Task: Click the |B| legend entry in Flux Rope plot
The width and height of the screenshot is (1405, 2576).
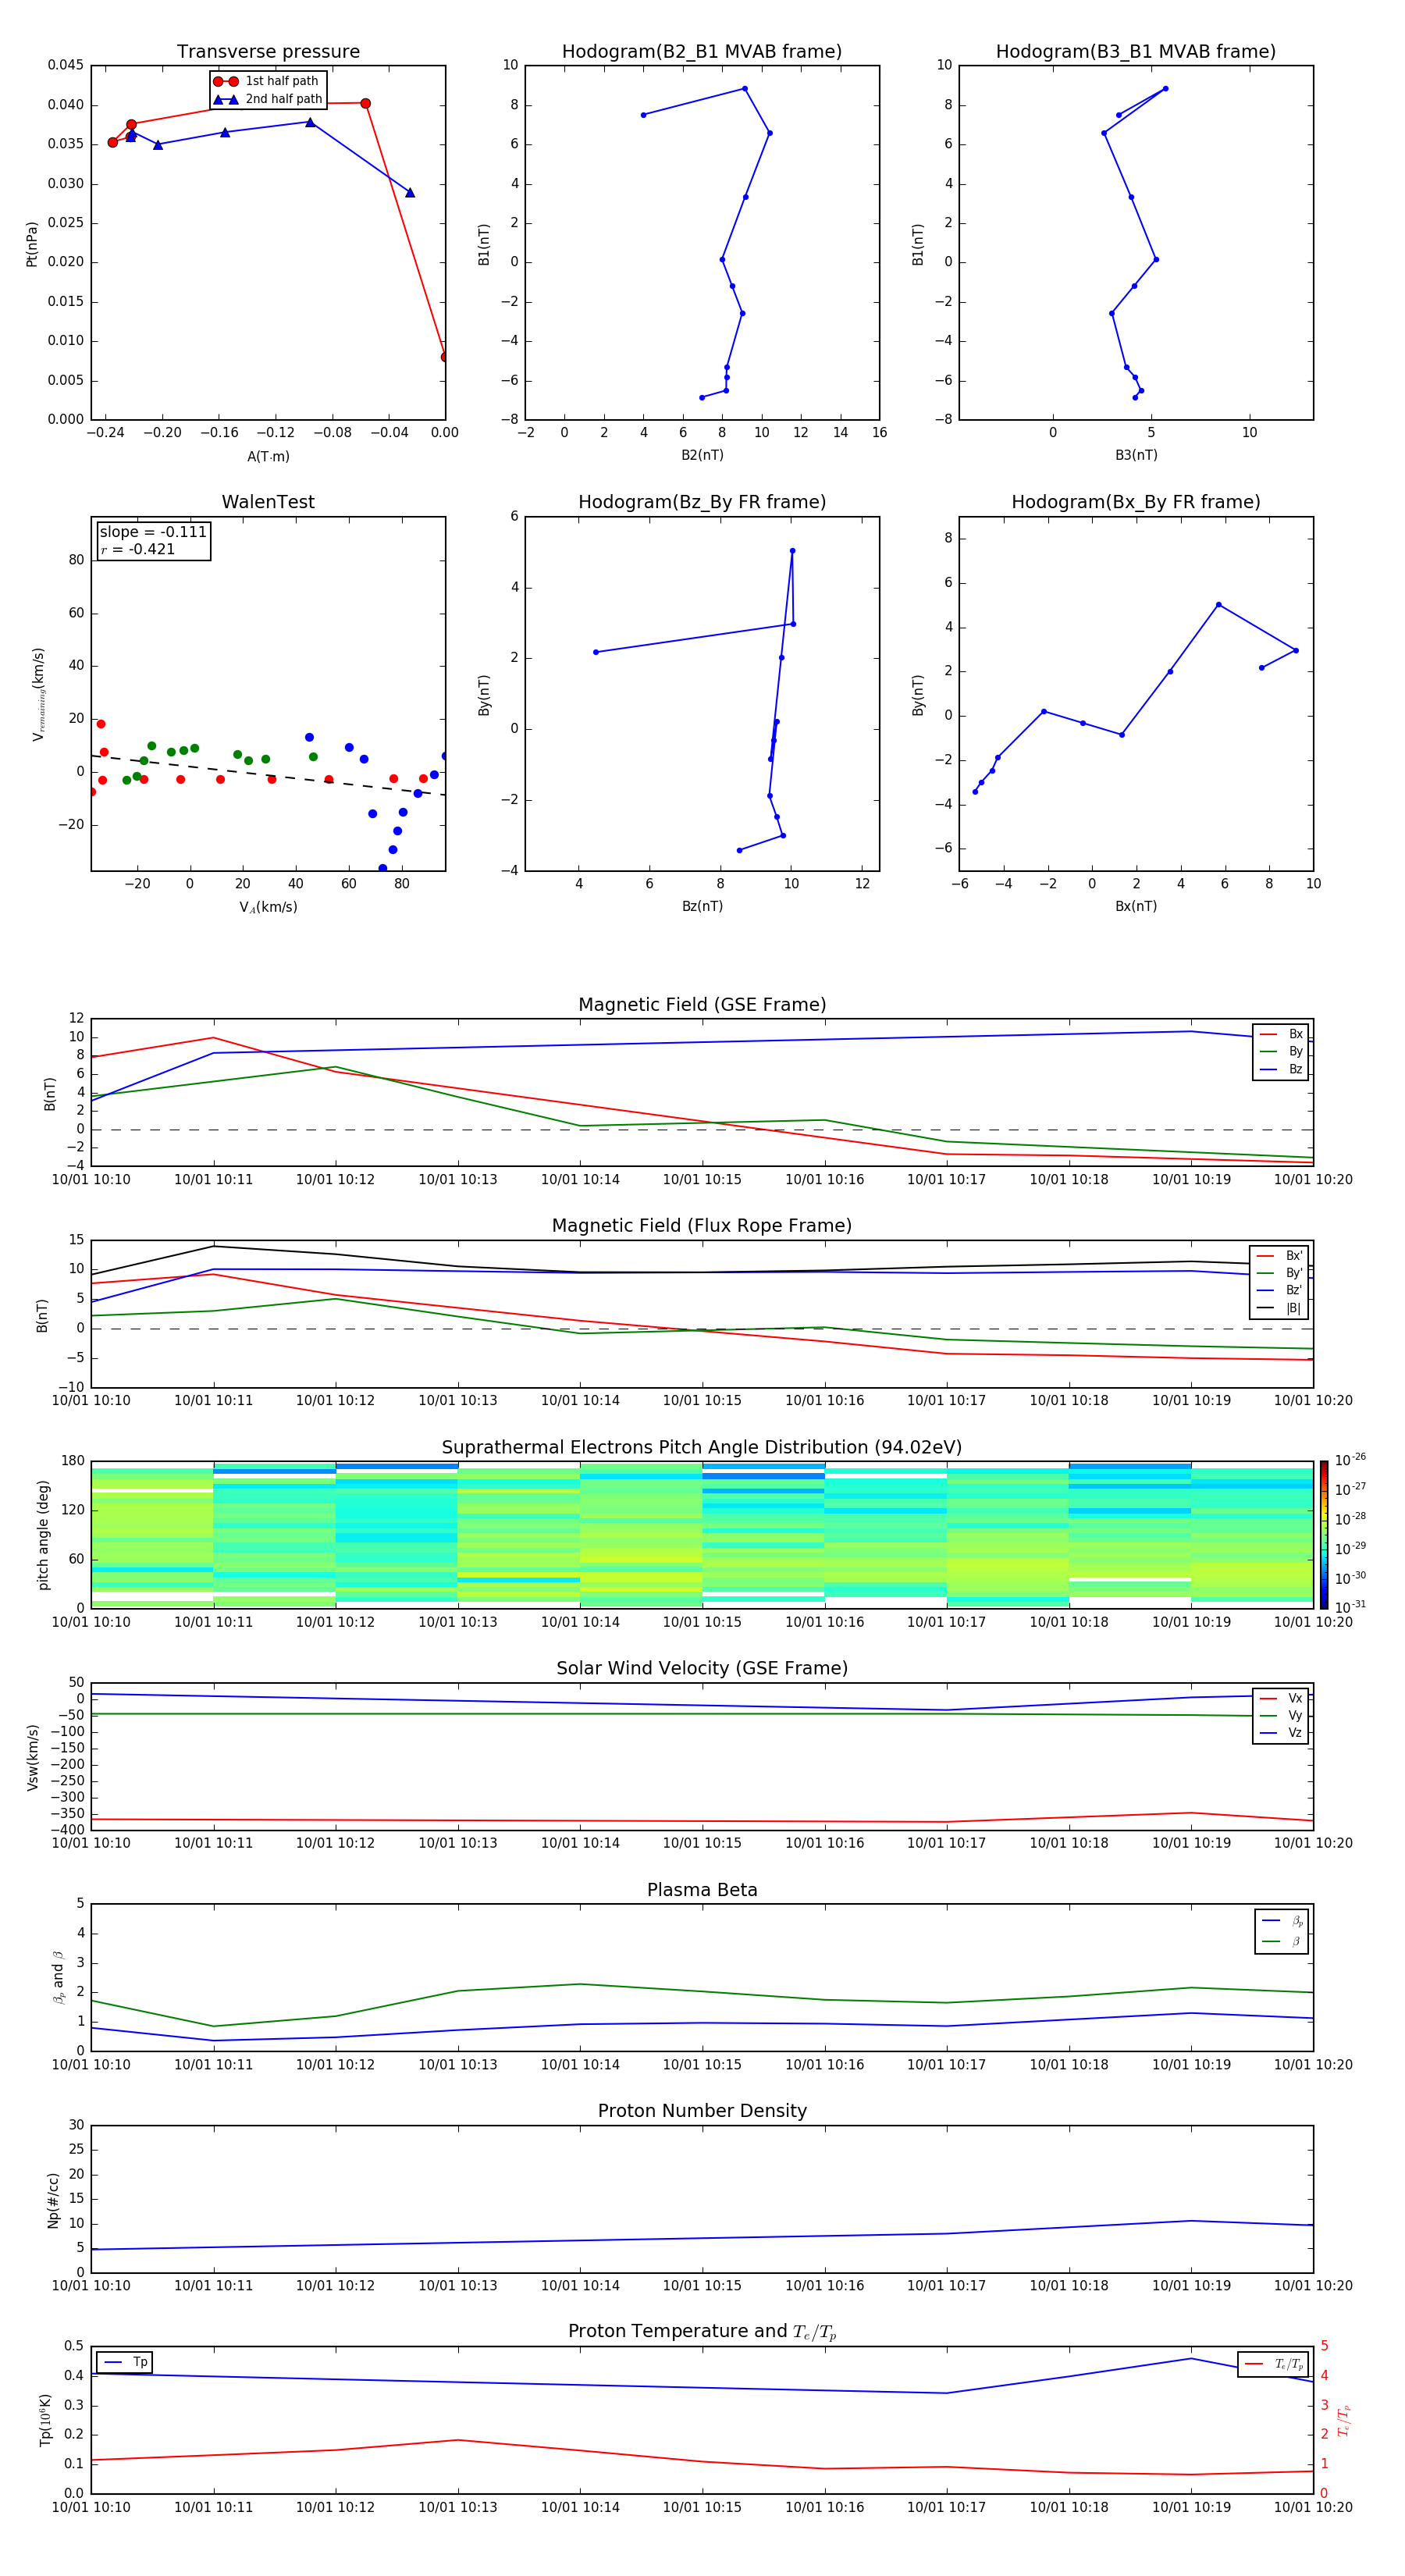Action: (x=1280, y=1309)
